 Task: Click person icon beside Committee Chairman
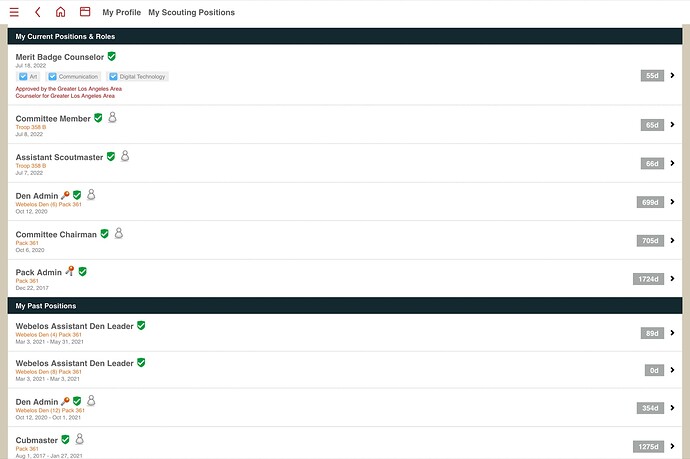[119, 233]
